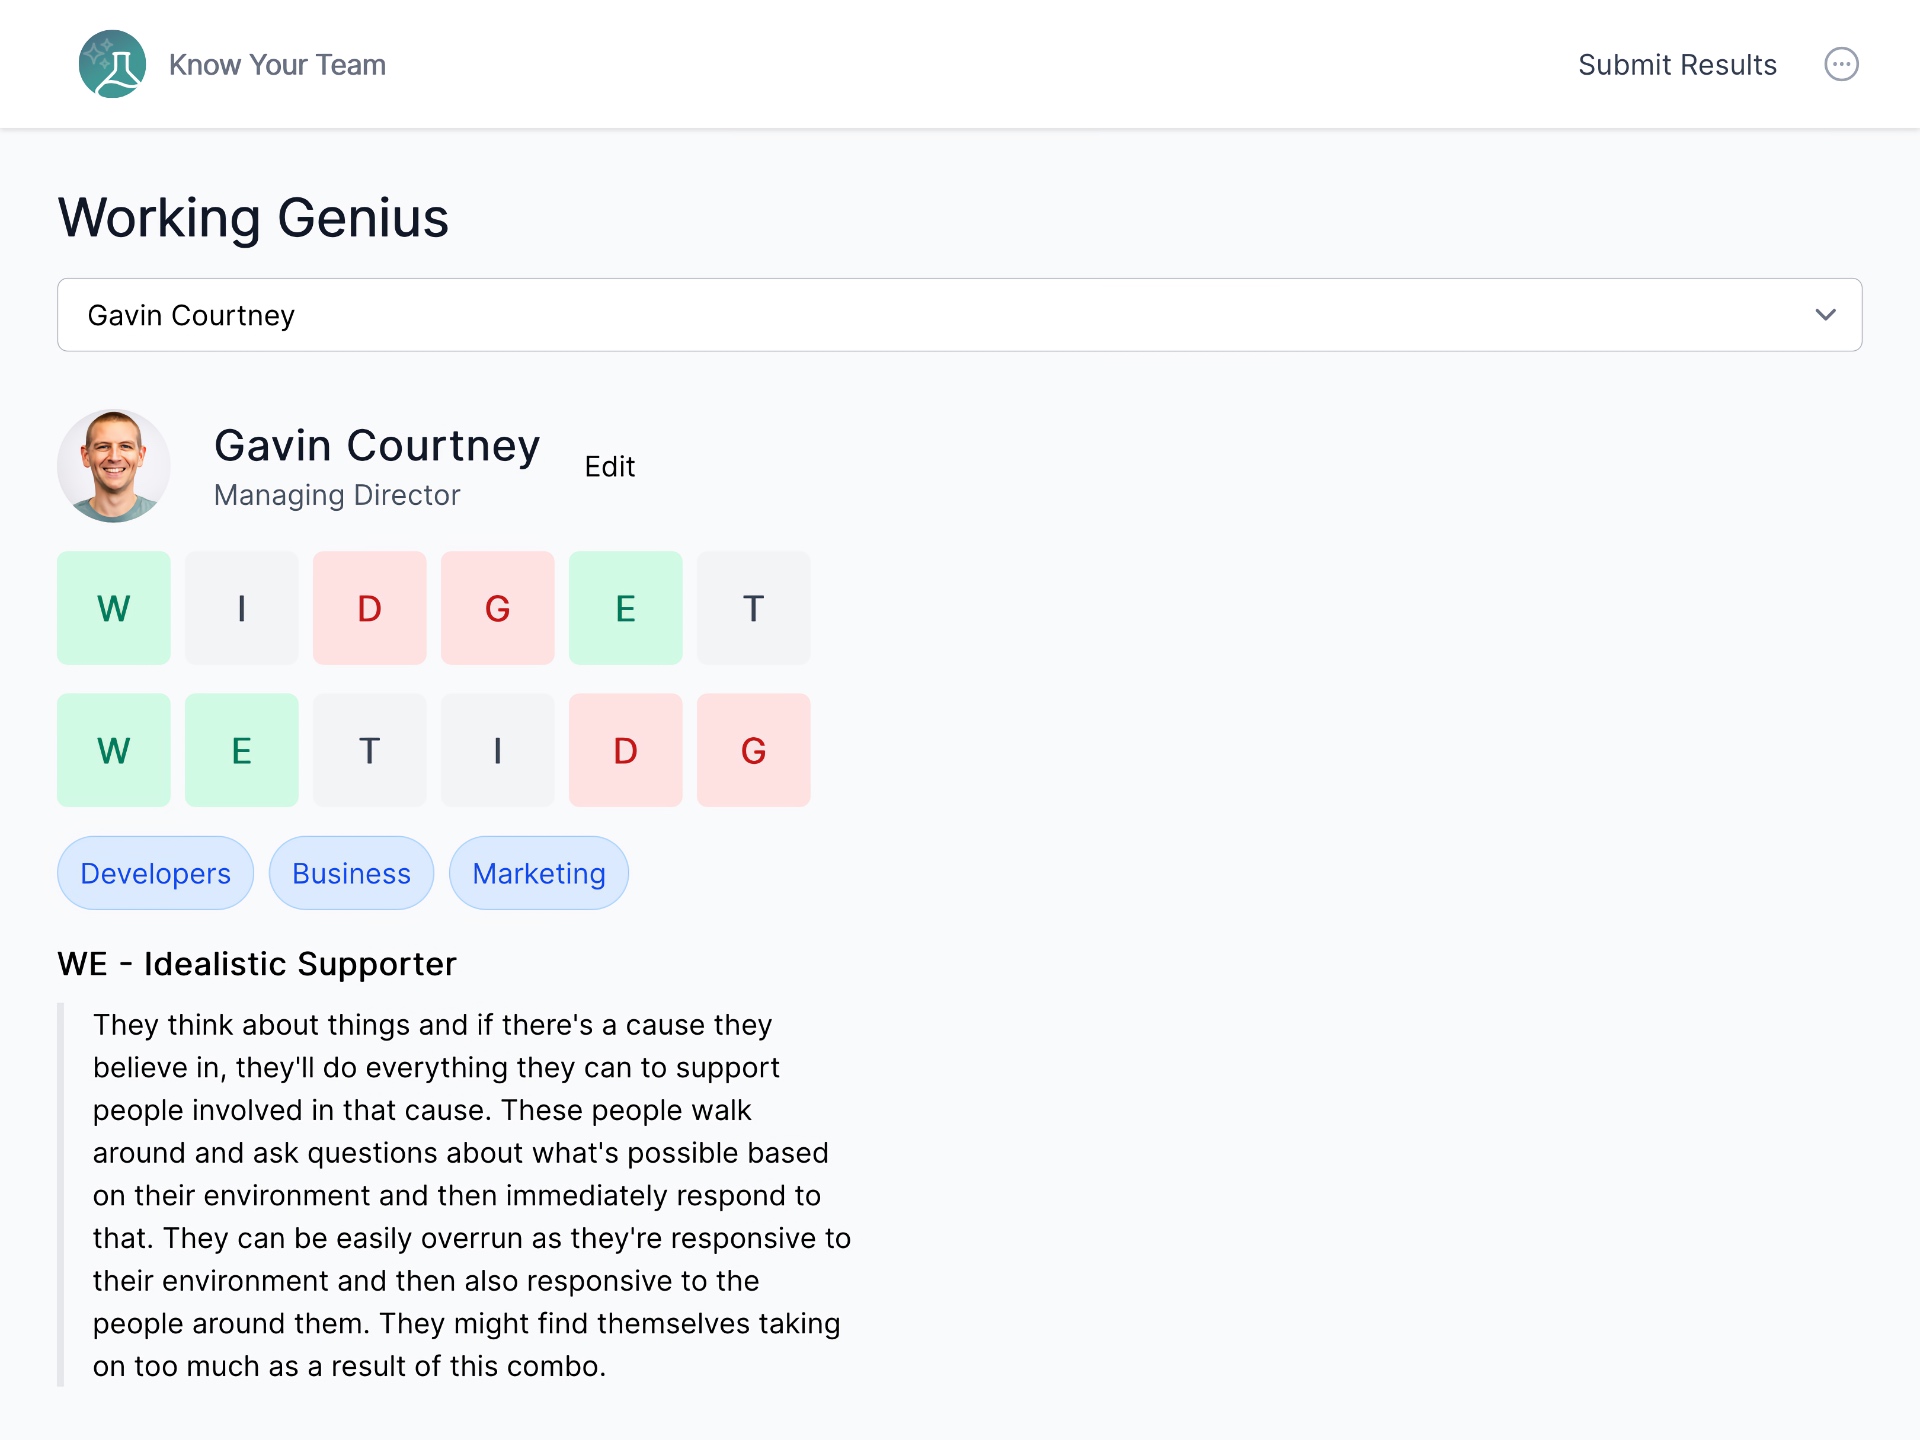Select gray I tile in second row
The height and width of the screenshot is (1440, 1920).
pyautogui.click(x=497, y=750)
